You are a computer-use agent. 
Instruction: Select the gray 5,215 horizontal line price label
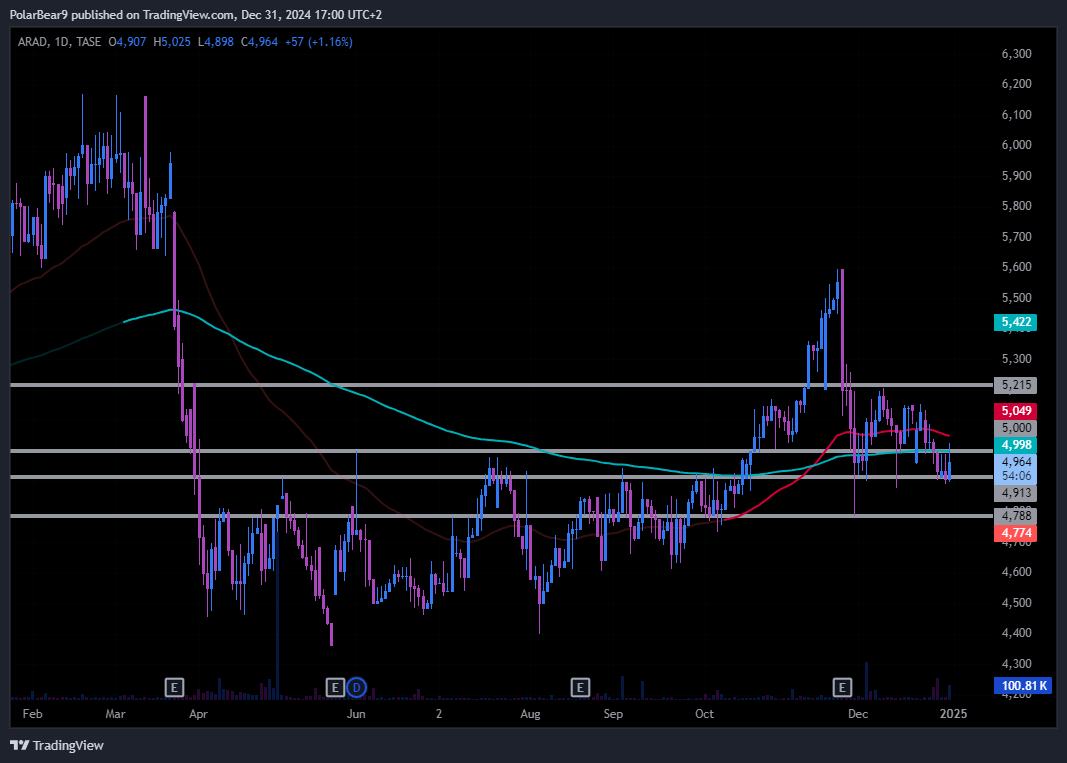1015,385
